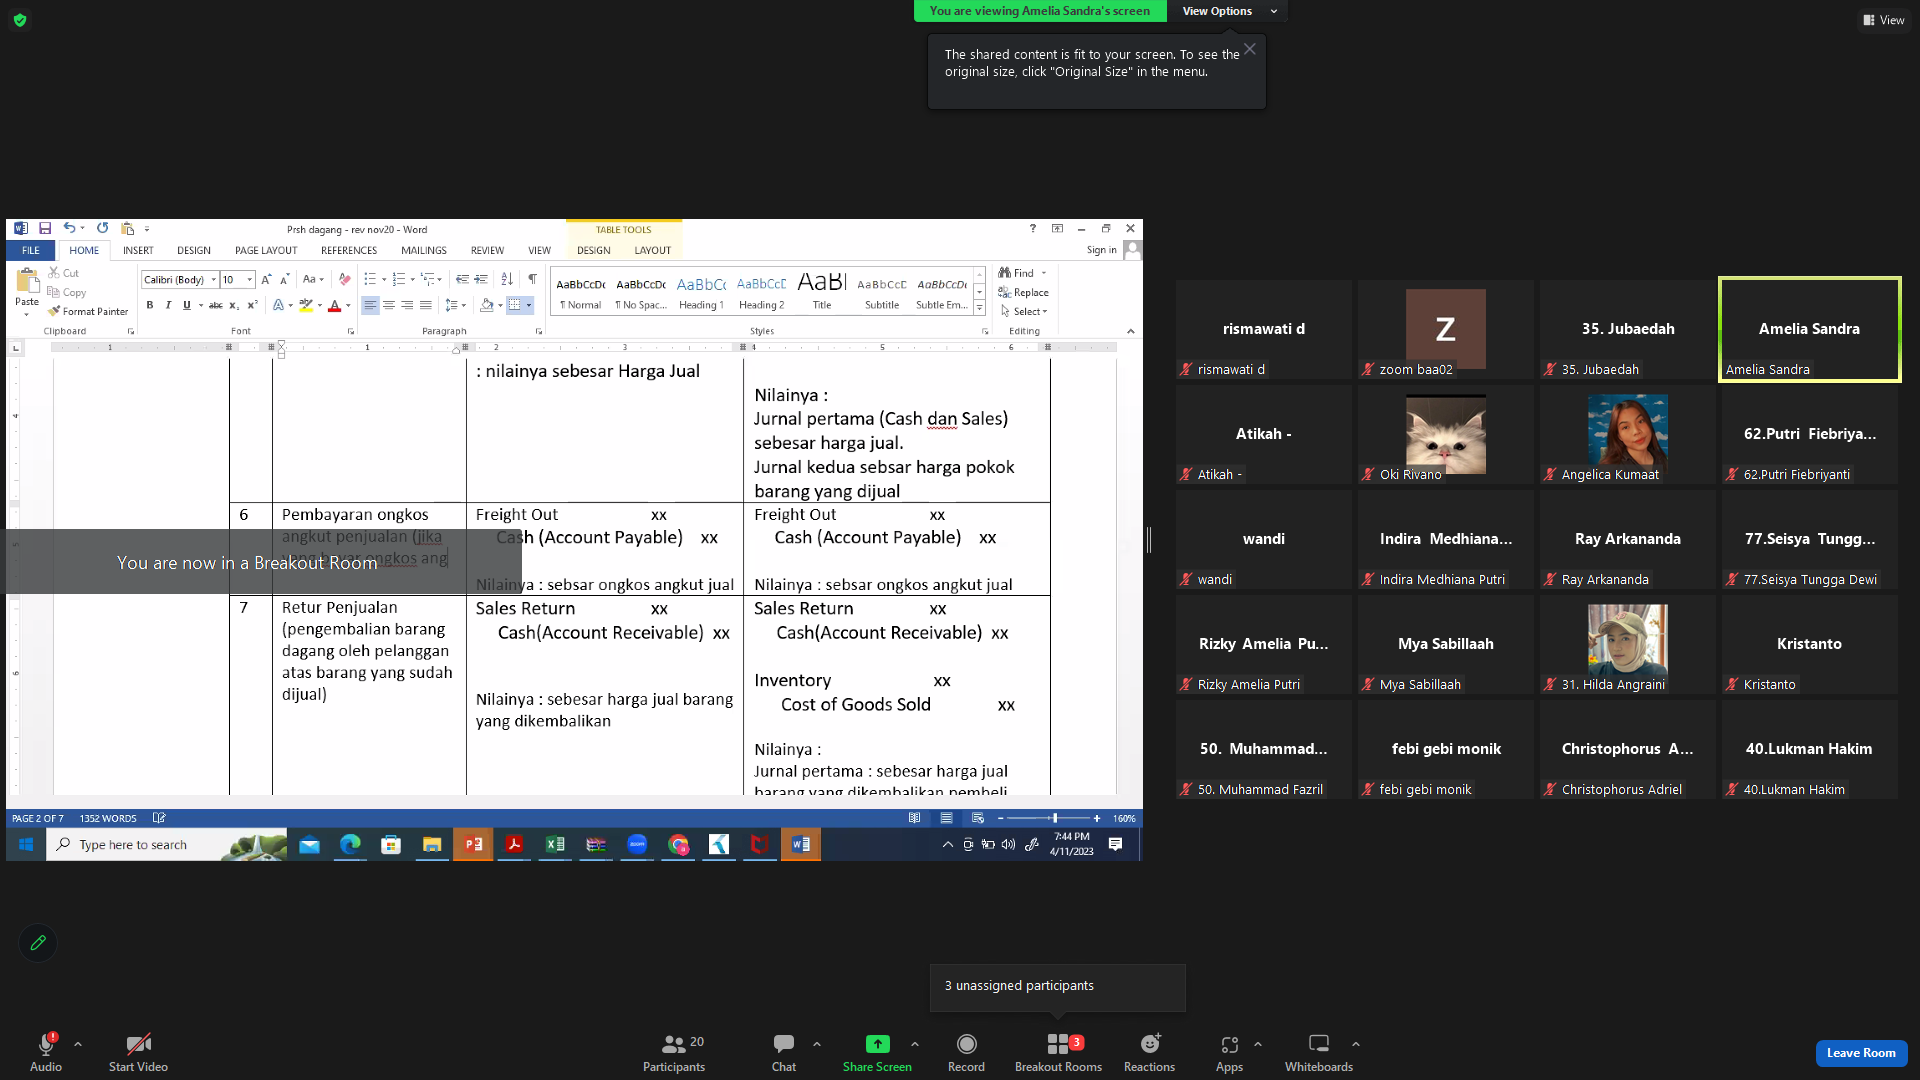Screen dimensions: 1920x1080
Task: Open the Table Tools LAYOUT tab
Action: point(653,250)
